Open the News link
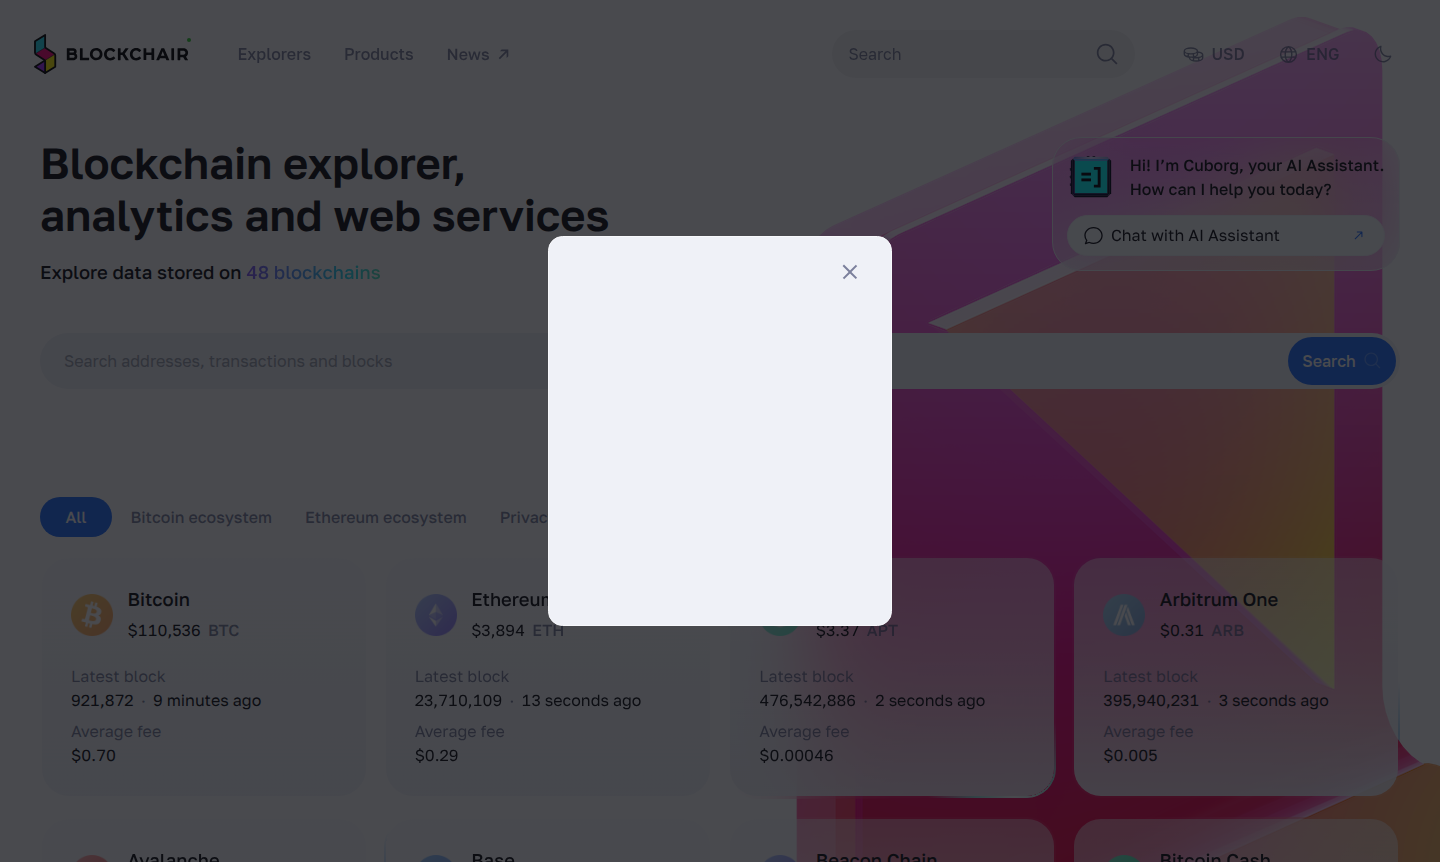This screenshot has height=862, width=1440. pos(477,54)
